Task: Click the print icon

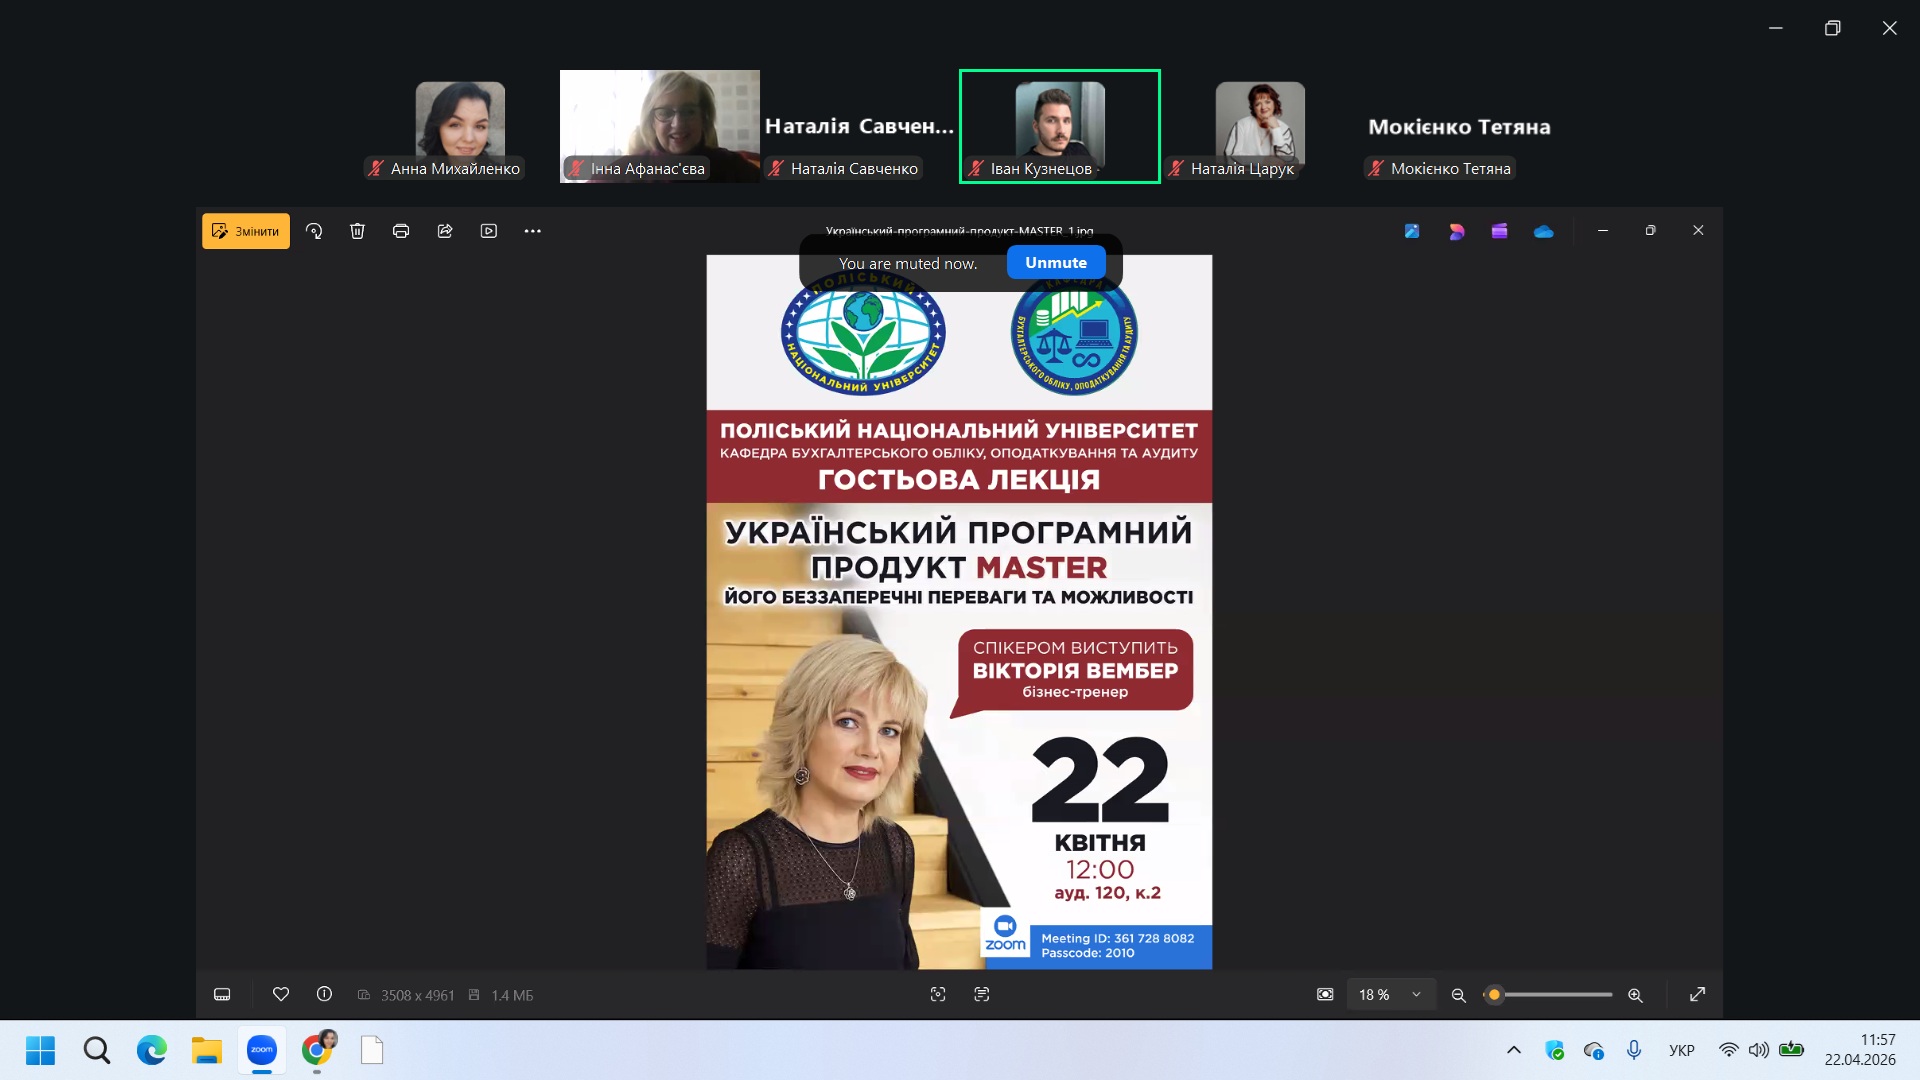Action: pos(401,231)
